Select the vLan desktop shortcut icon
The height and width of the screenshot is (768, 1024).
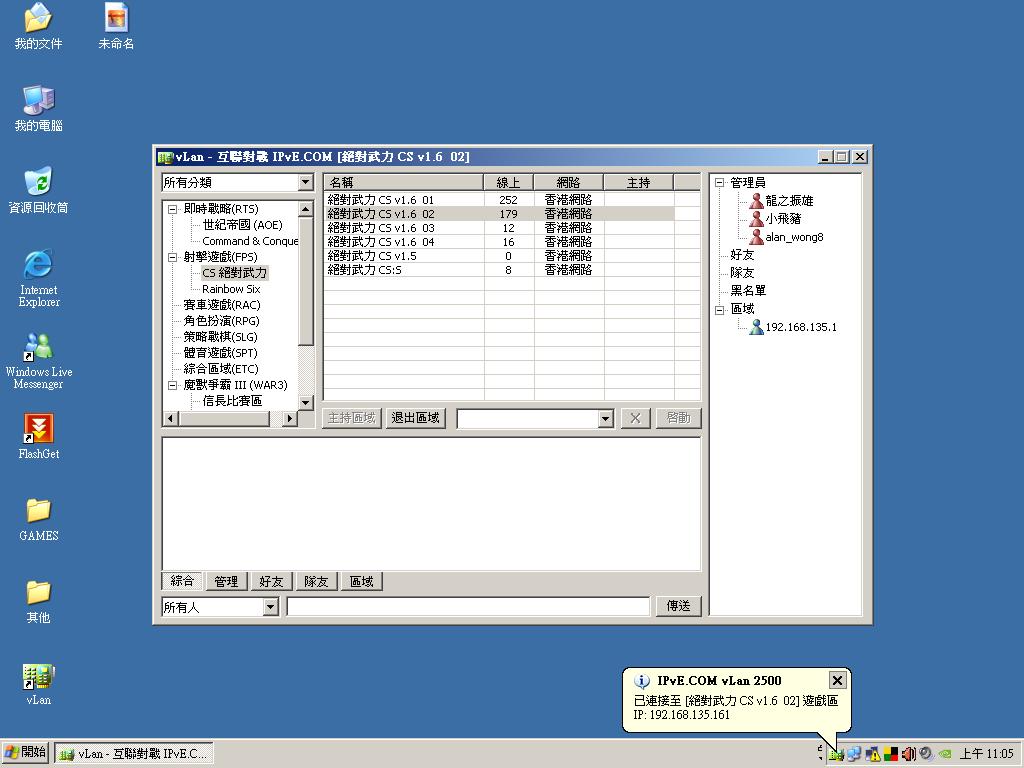click(38, 677)
